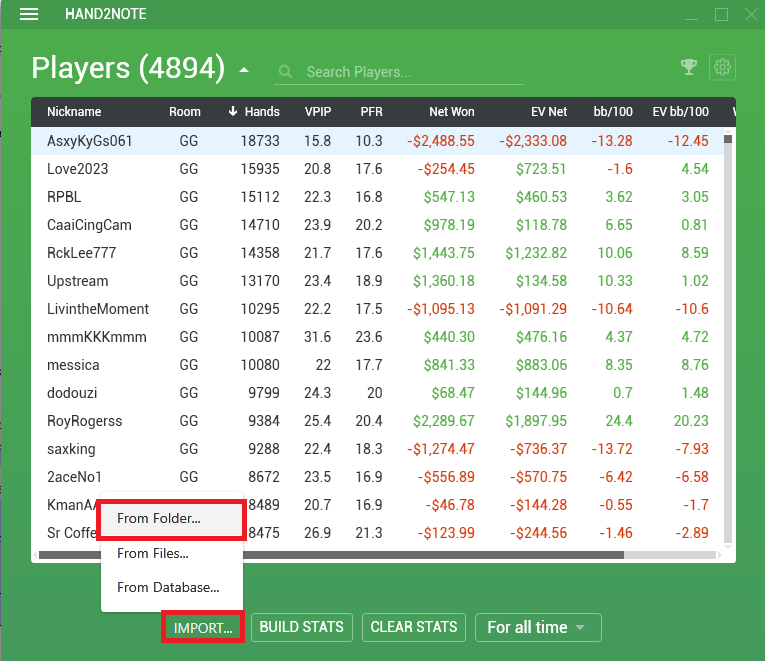This screenshot has height=661, width=765.
Task: Click the trophy icon
Action: (688, 67)
